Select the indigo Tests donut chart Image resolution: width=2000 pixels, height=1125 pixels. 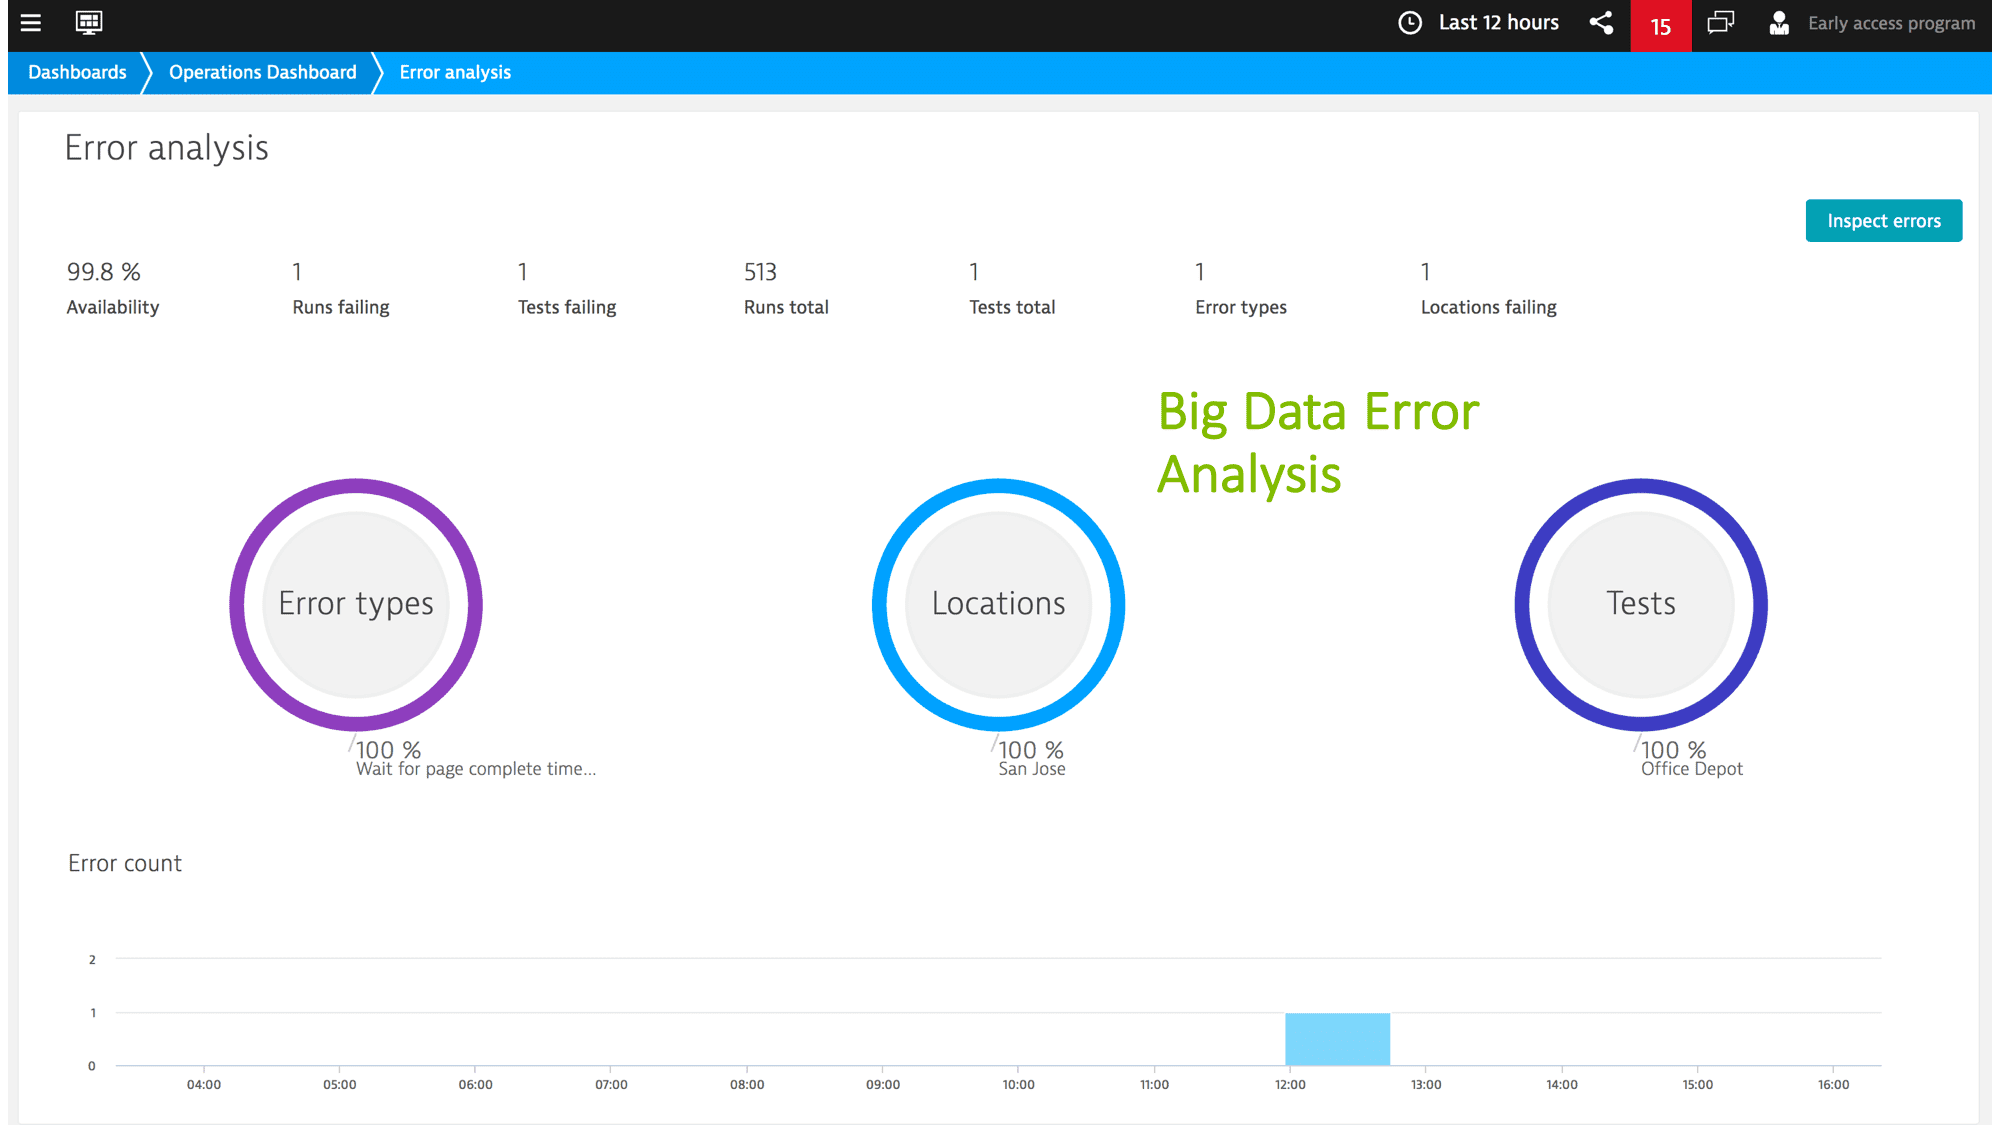click(x=1641, y=605)
